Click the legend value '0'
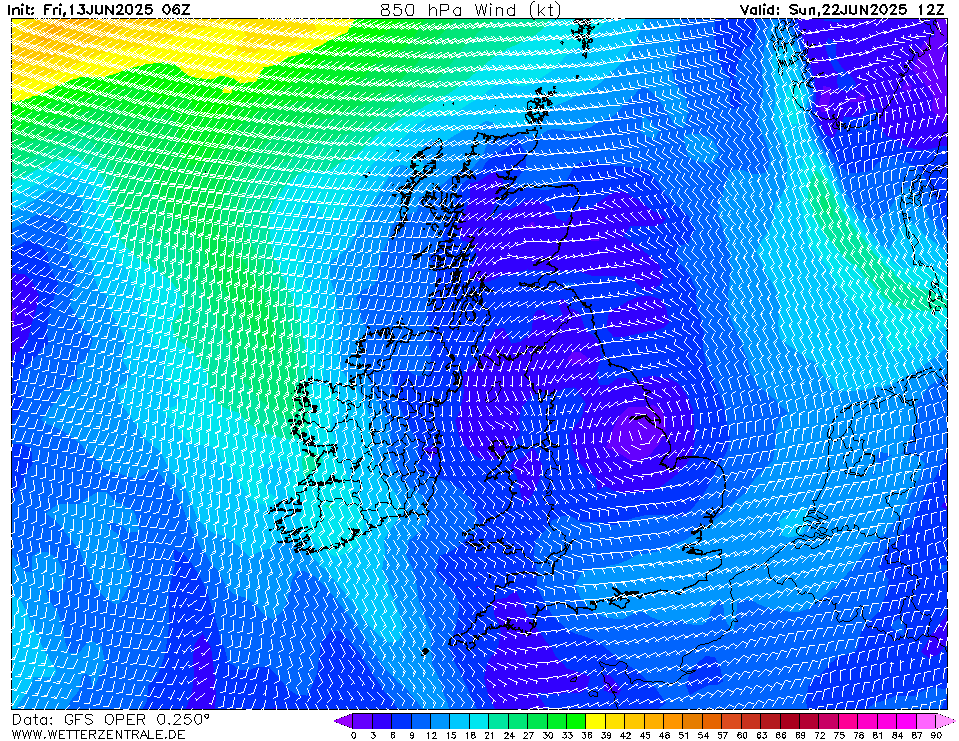Viewport: 959px width, 741px height. point(354,735)
